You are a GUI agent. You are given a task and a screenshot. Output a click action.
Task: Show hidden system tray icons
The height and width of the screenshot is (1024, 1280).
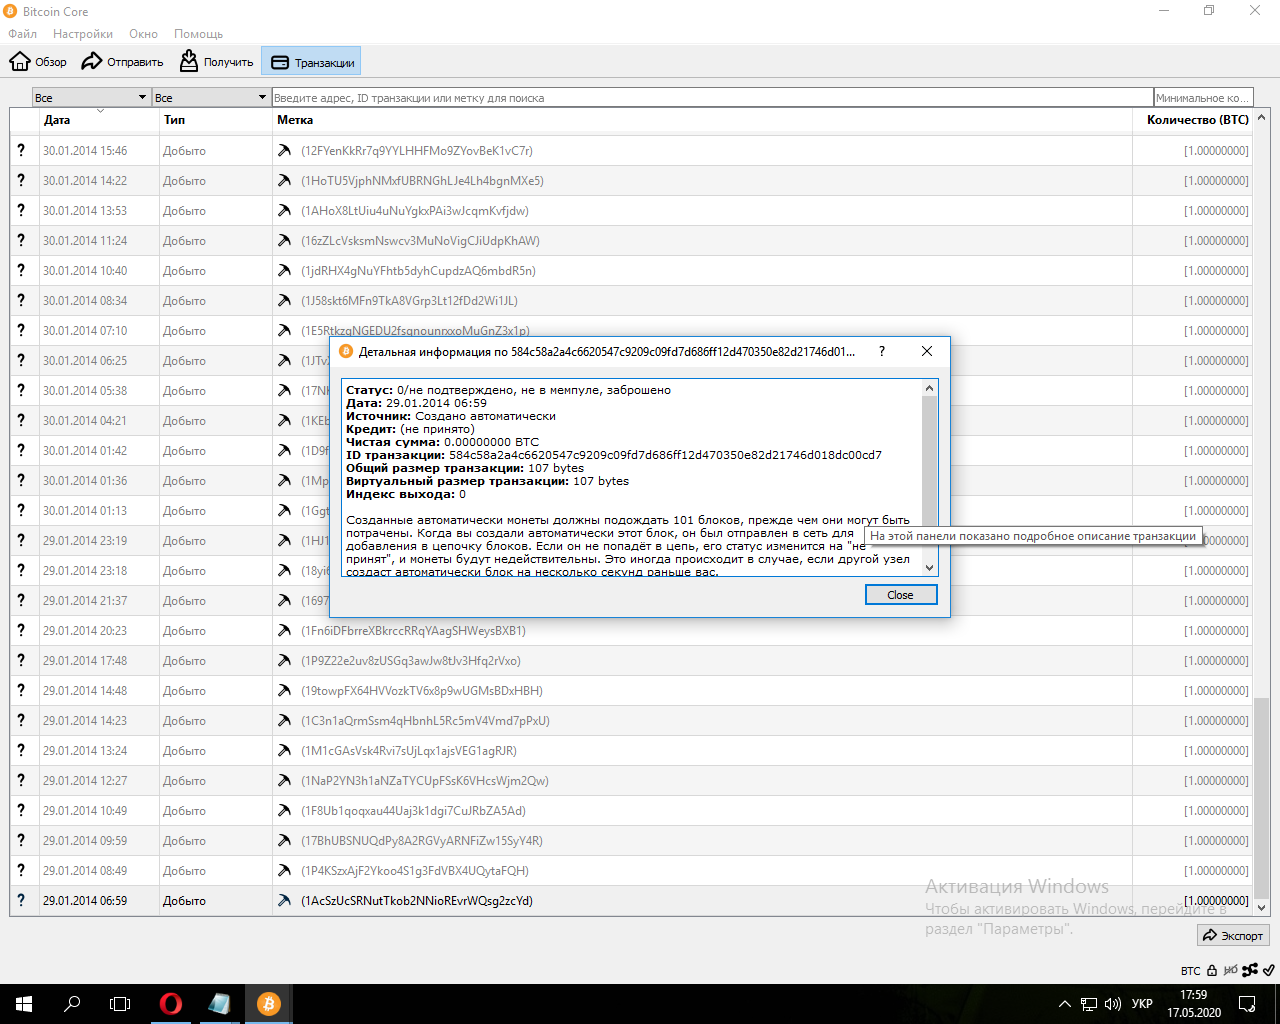pos(1065,1004)
